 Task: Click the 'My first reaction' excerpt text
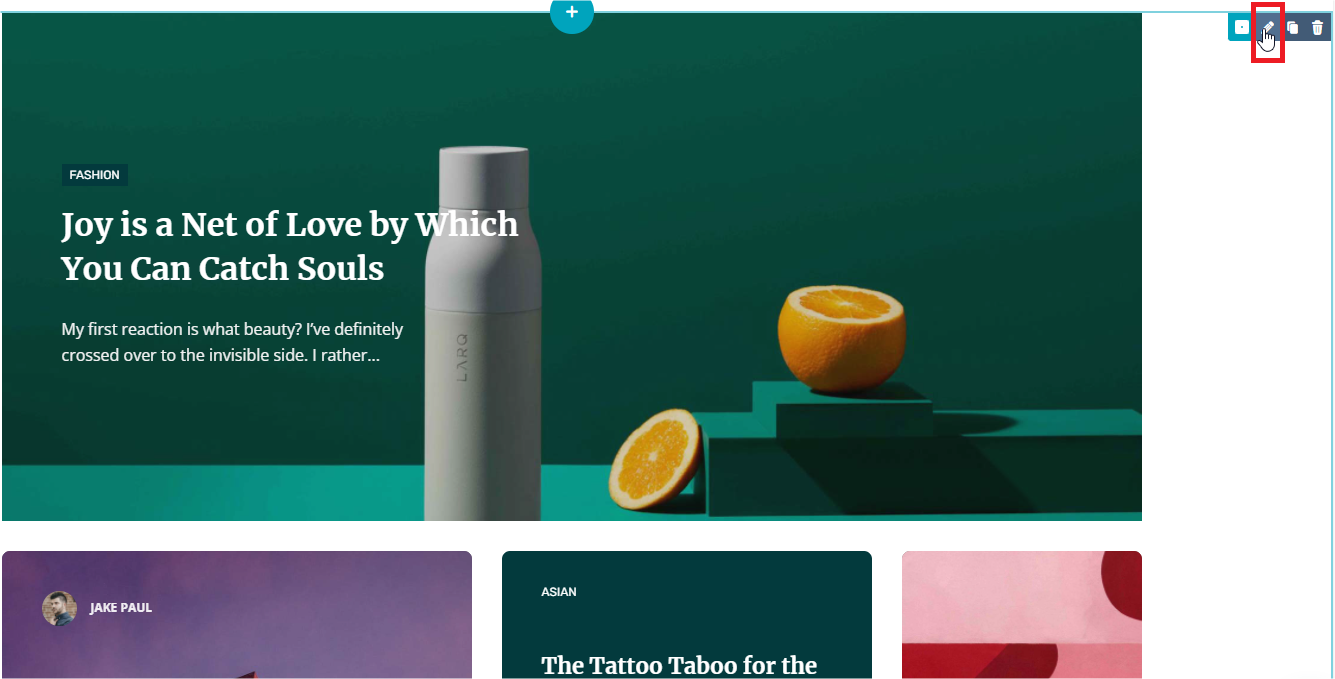click(232, 342)
